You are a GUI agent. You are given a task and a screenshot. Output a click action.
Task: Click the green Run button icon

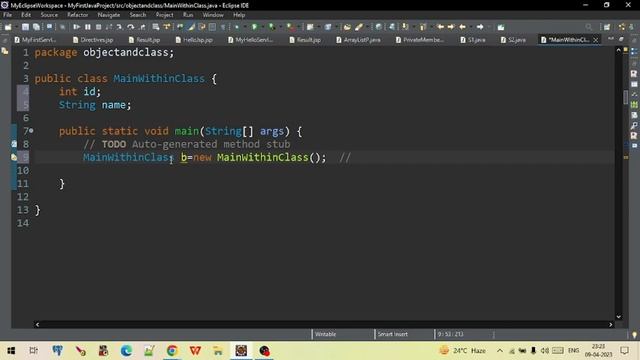point(254,27)
